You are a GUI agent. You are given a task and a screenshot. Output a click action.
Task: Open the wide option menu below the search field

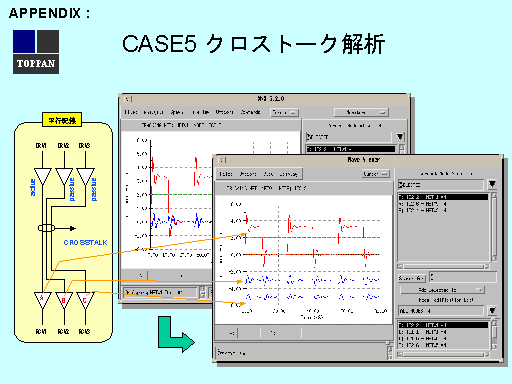(x=442, y=290)
